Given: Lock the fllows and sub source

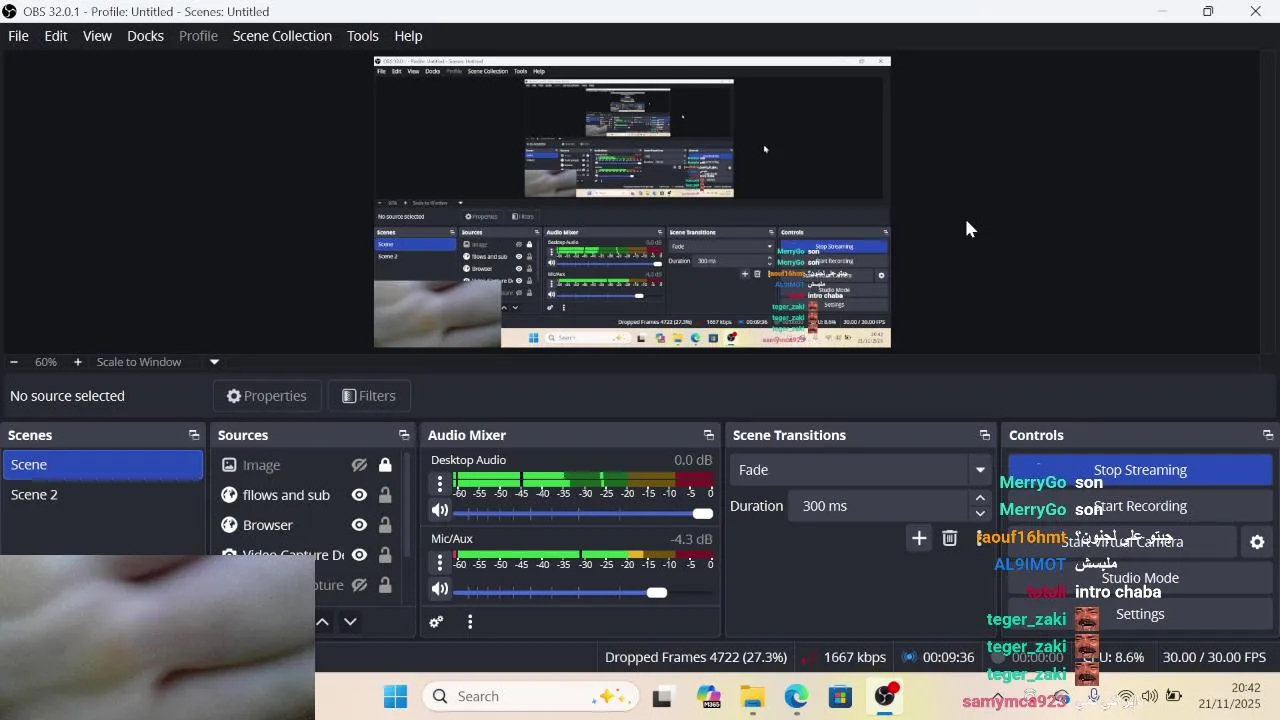Looking at the screenshot, I should pyautogui.click(x=385, y=495).
